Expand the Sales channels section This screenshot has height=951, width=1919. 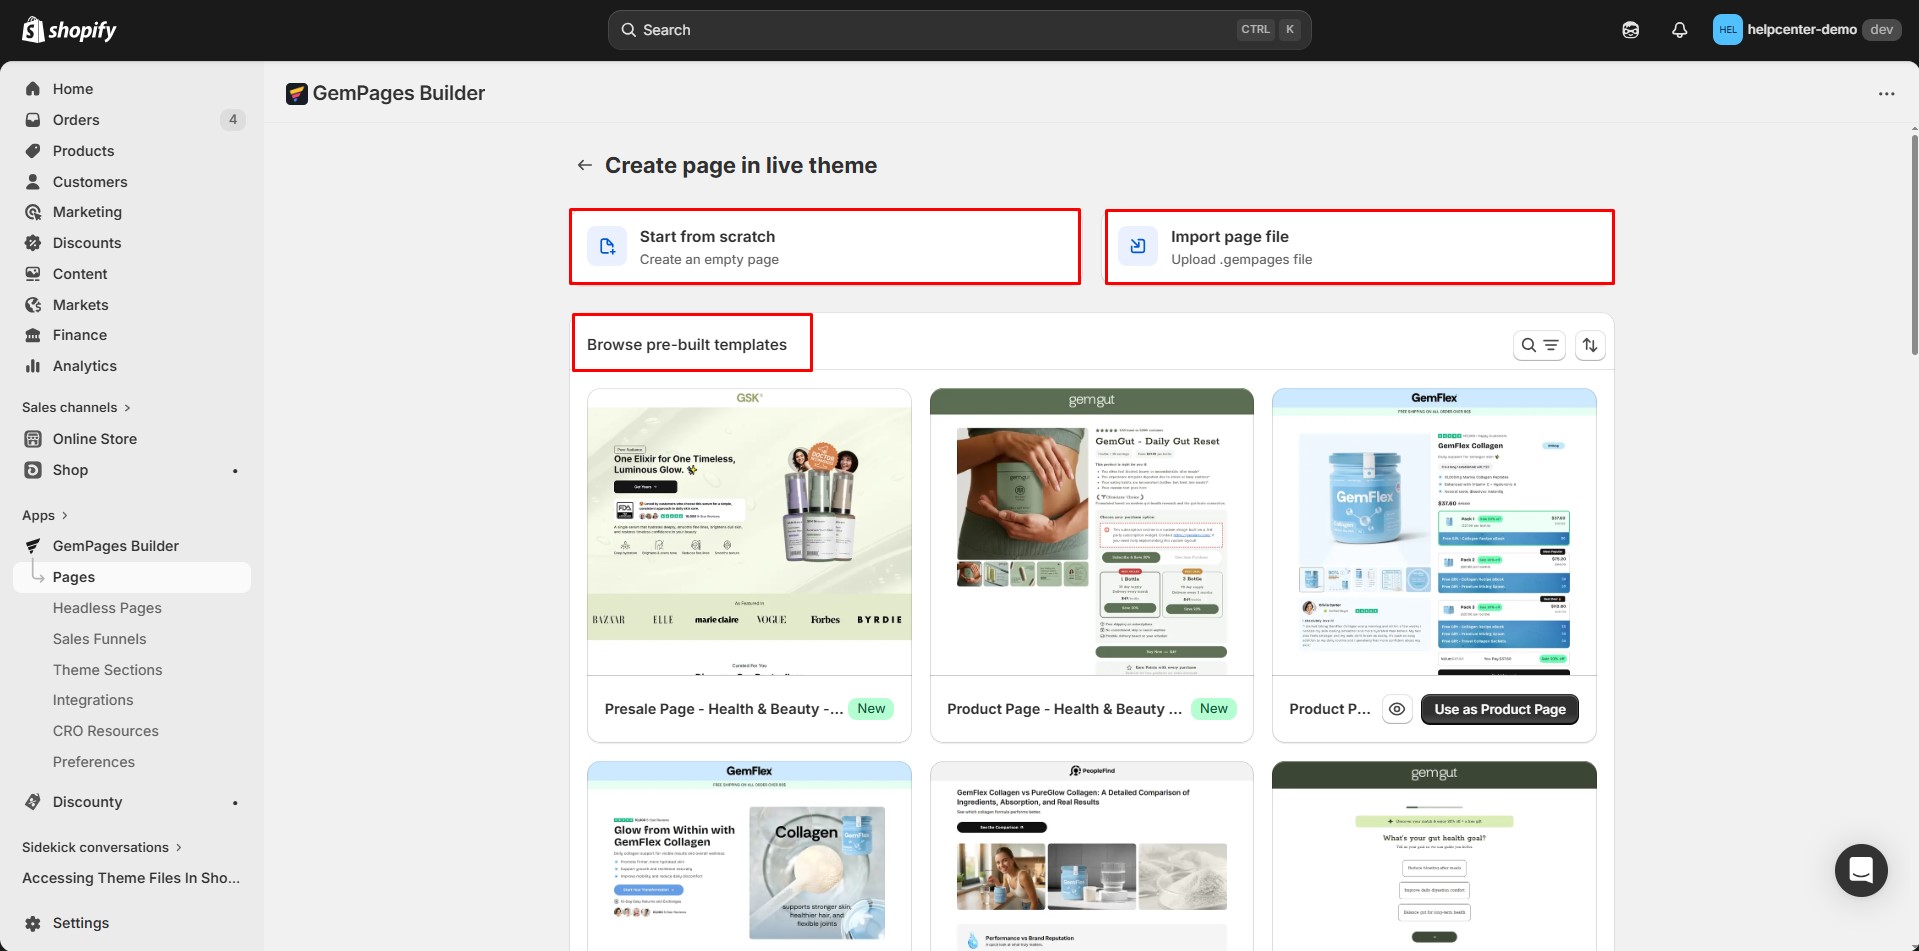coord(127,407)
